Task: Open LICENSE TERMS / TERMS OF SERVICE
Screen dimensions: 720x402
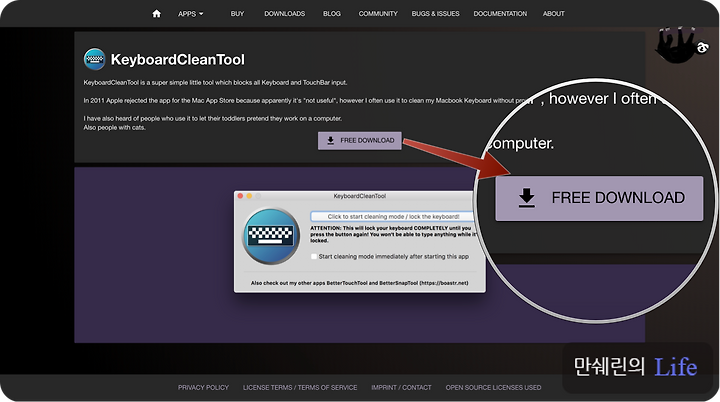Action: [x=300, y=388]
